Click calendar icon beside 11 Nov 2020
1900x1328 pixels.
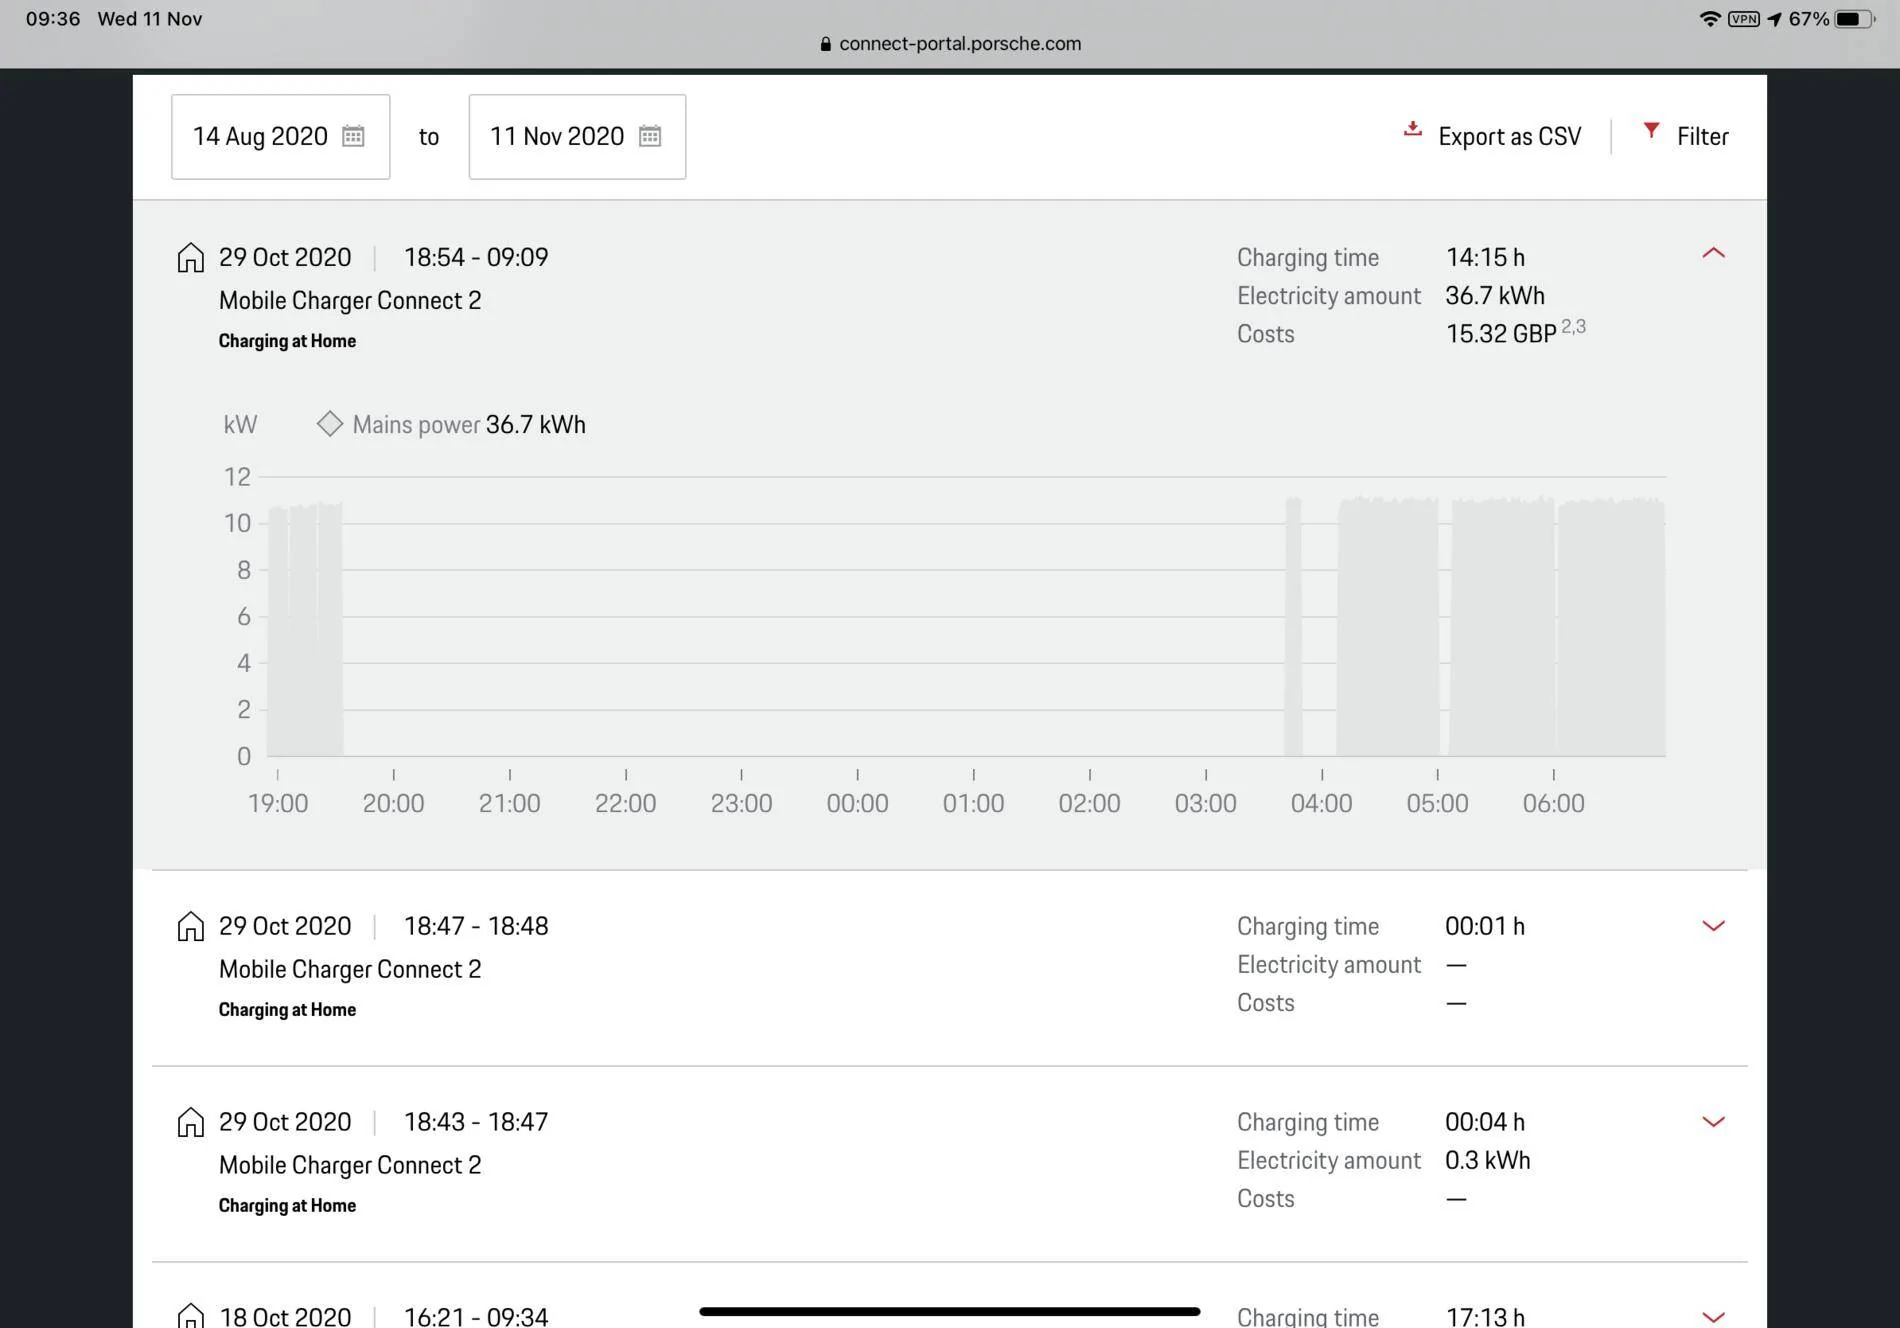[x=650, y=136]
